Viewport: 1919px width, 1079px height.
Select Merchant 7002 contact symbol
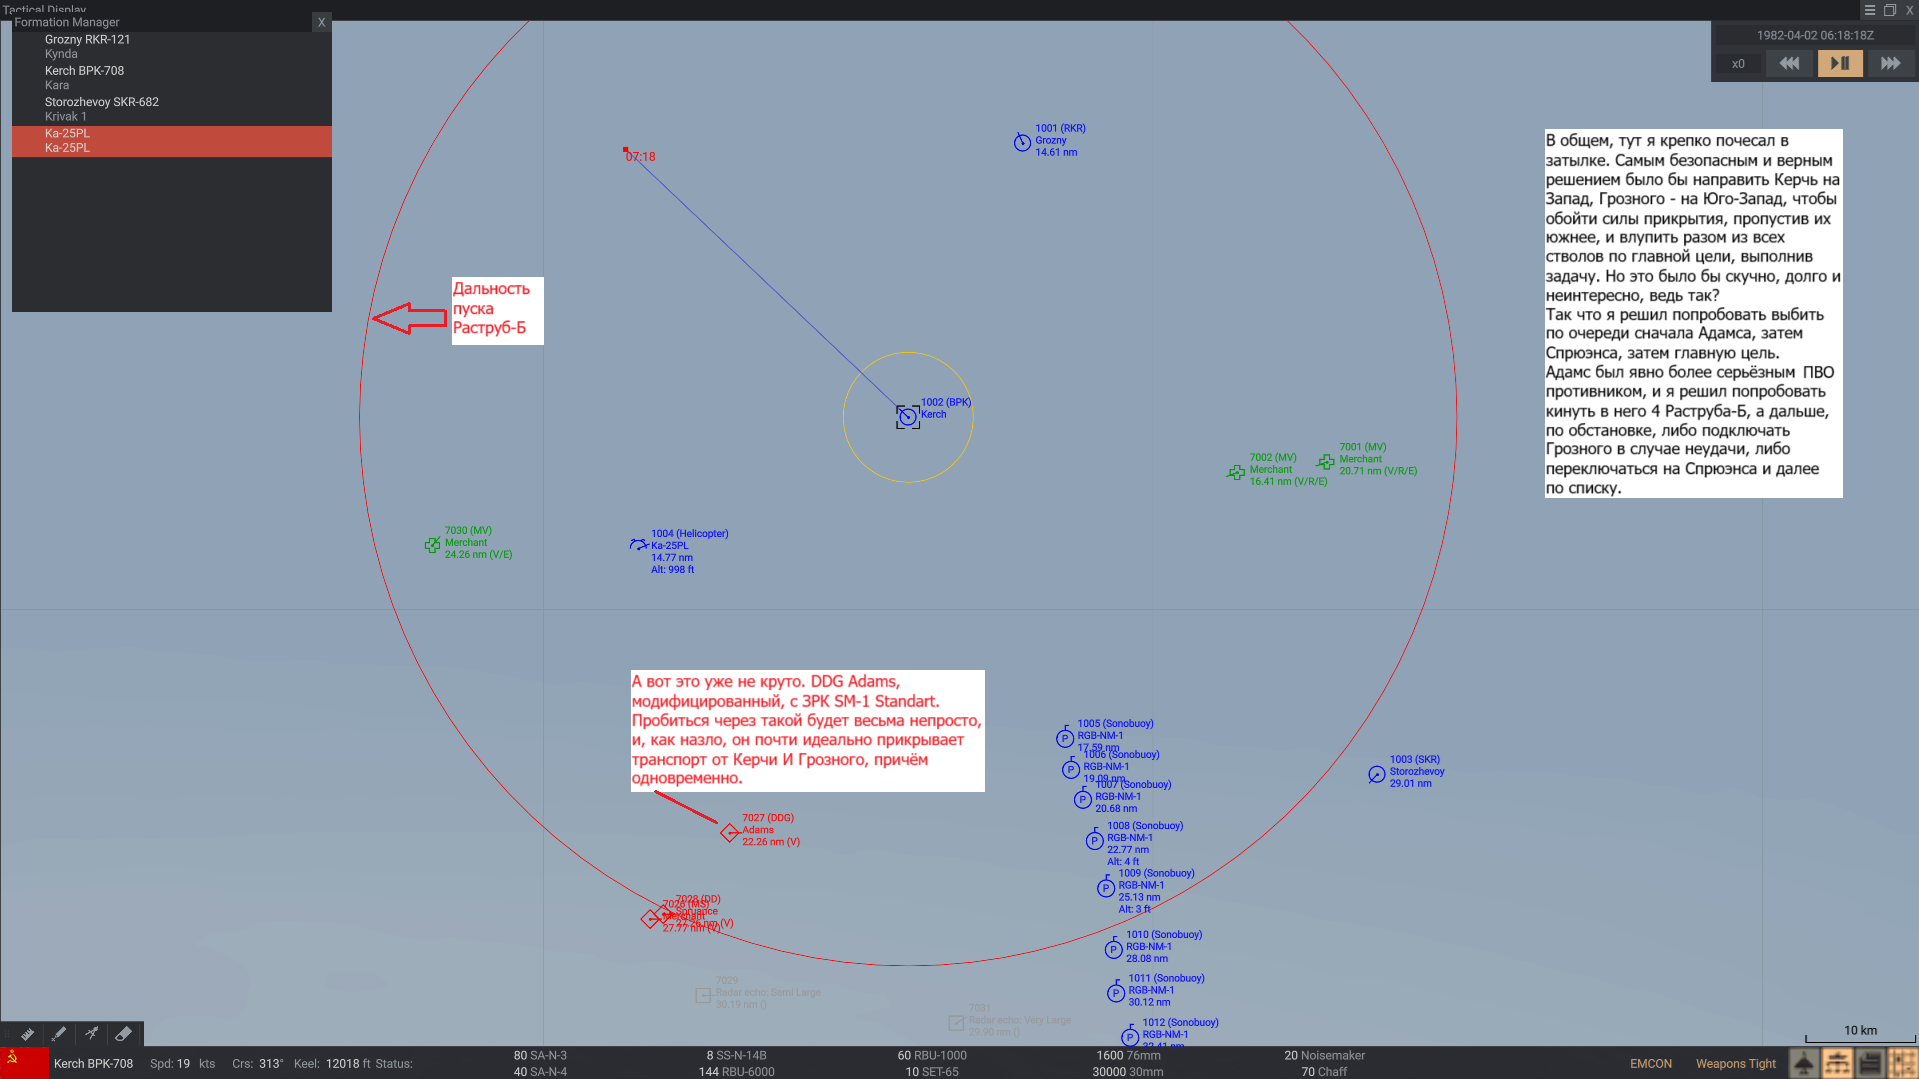pyautogui.click(x=1236, y=472)
